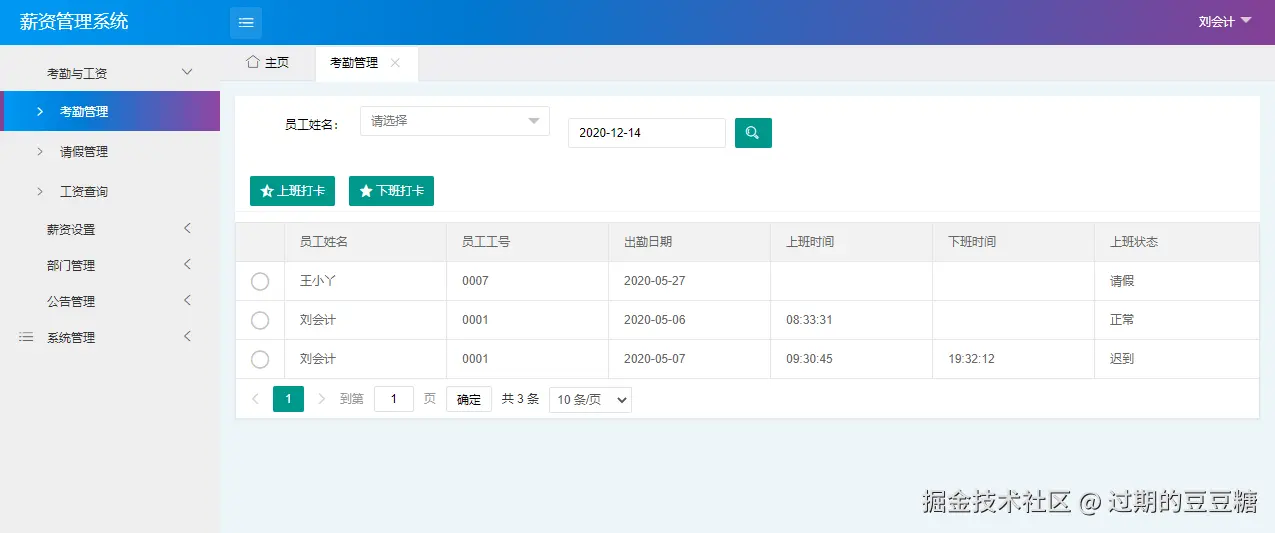Viewport: 1275px width, 533px height.
Task: Open the 刘会计 user menu dropdown
Action: click(1225, 22)
